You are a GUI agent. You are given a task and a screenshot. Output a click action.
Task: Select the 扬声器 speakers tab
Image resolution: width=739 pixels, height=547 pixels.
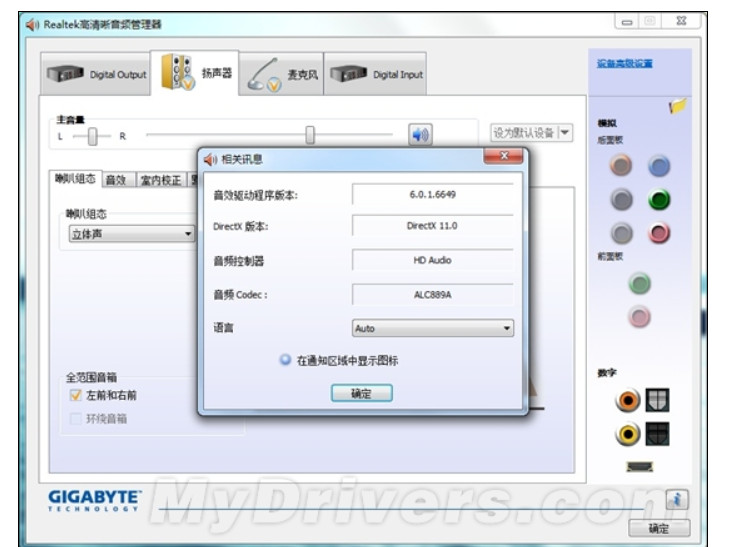tap(195, 73)
